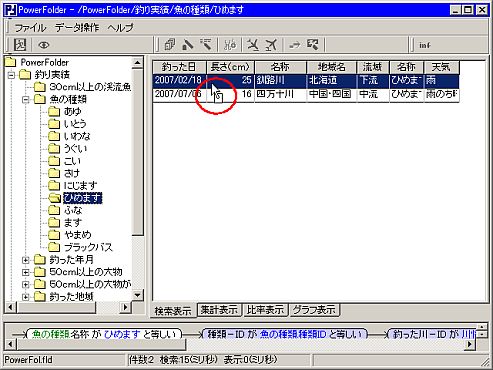Open the ファイル menu
Viewport: 493px width, 370px height.
[x=30, y=27]
